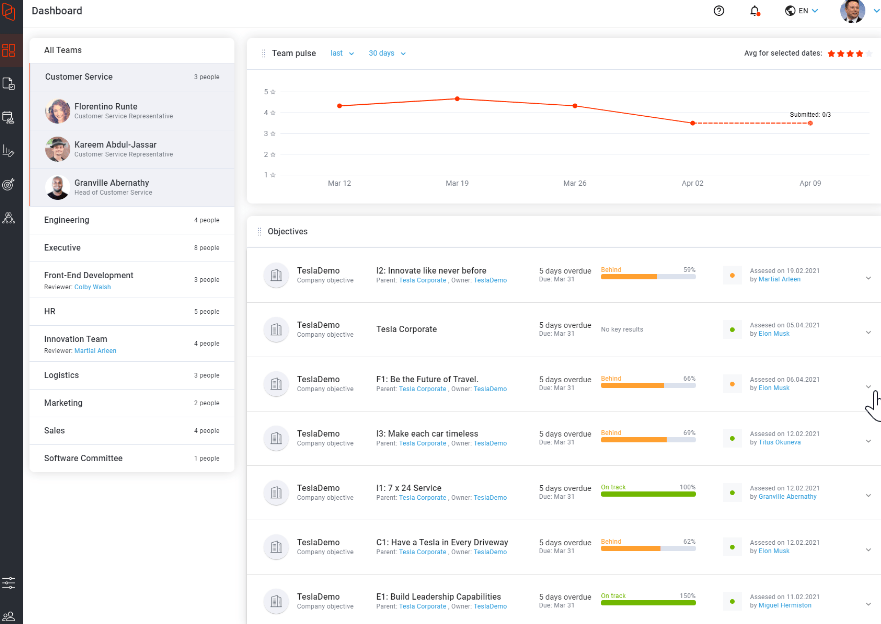Expand the I1: 7 x 24 Service row
The height and width of the screenshot is (624, 881).
click(868, 495)
